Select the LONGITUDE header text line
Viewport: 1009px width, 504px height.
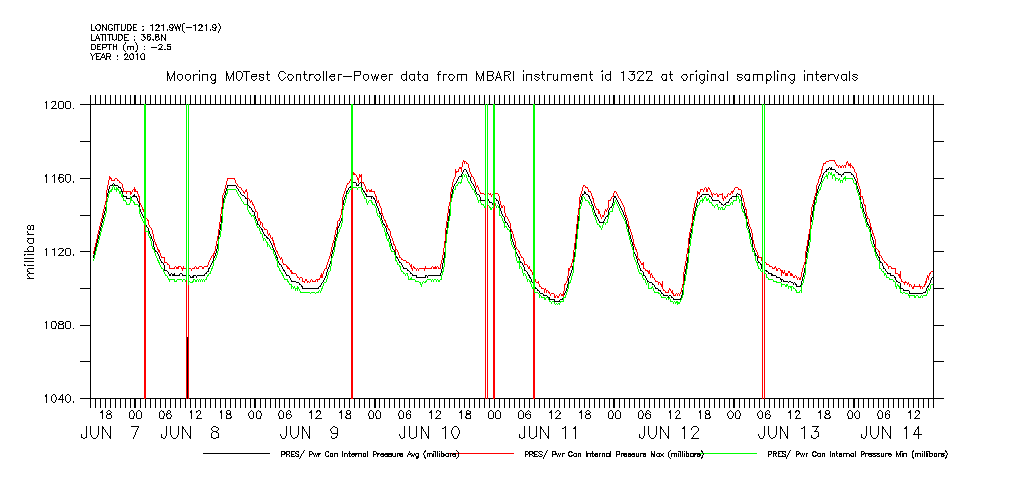[155, 27]
